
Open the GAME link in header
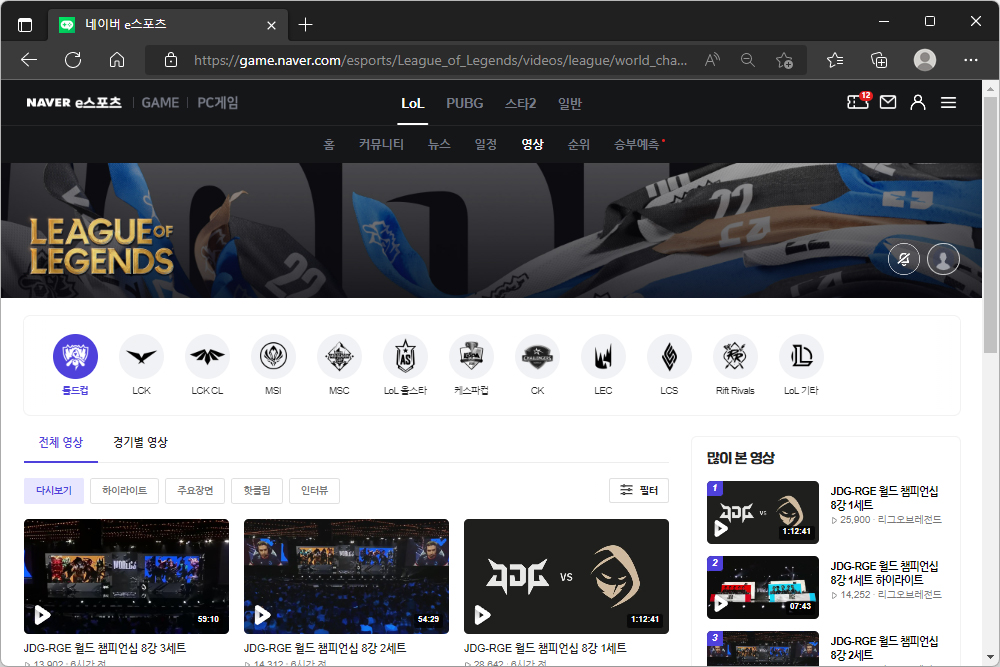pos(160,103)
